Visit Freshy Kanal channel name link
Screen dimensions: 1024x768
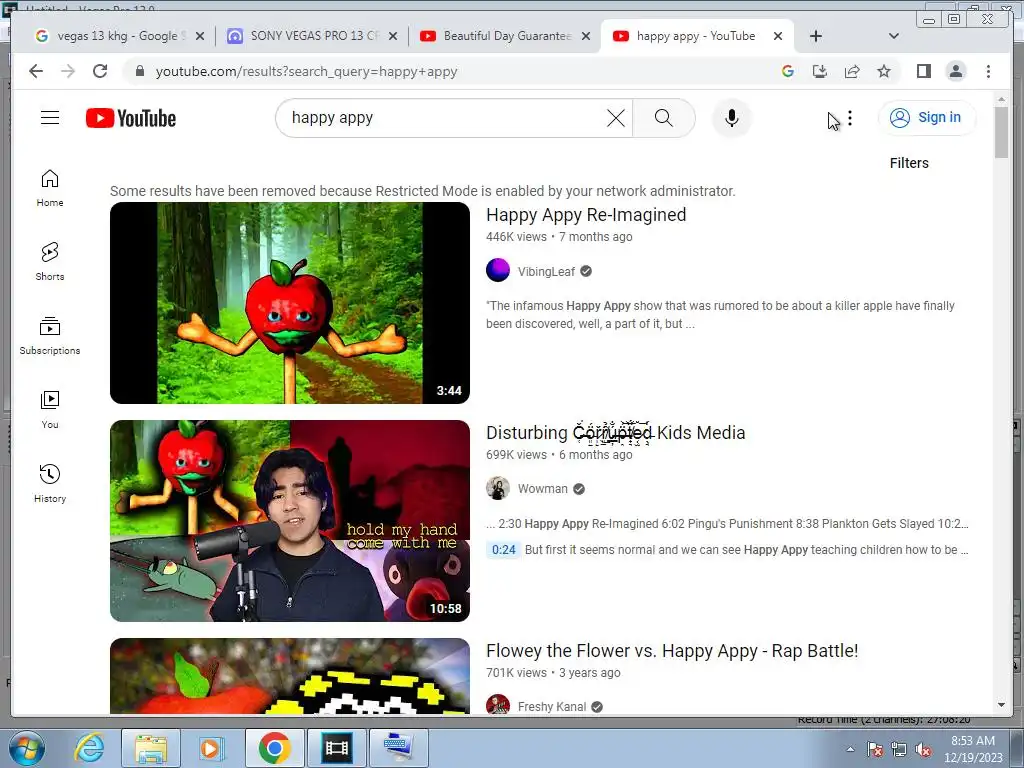[552, 706]
